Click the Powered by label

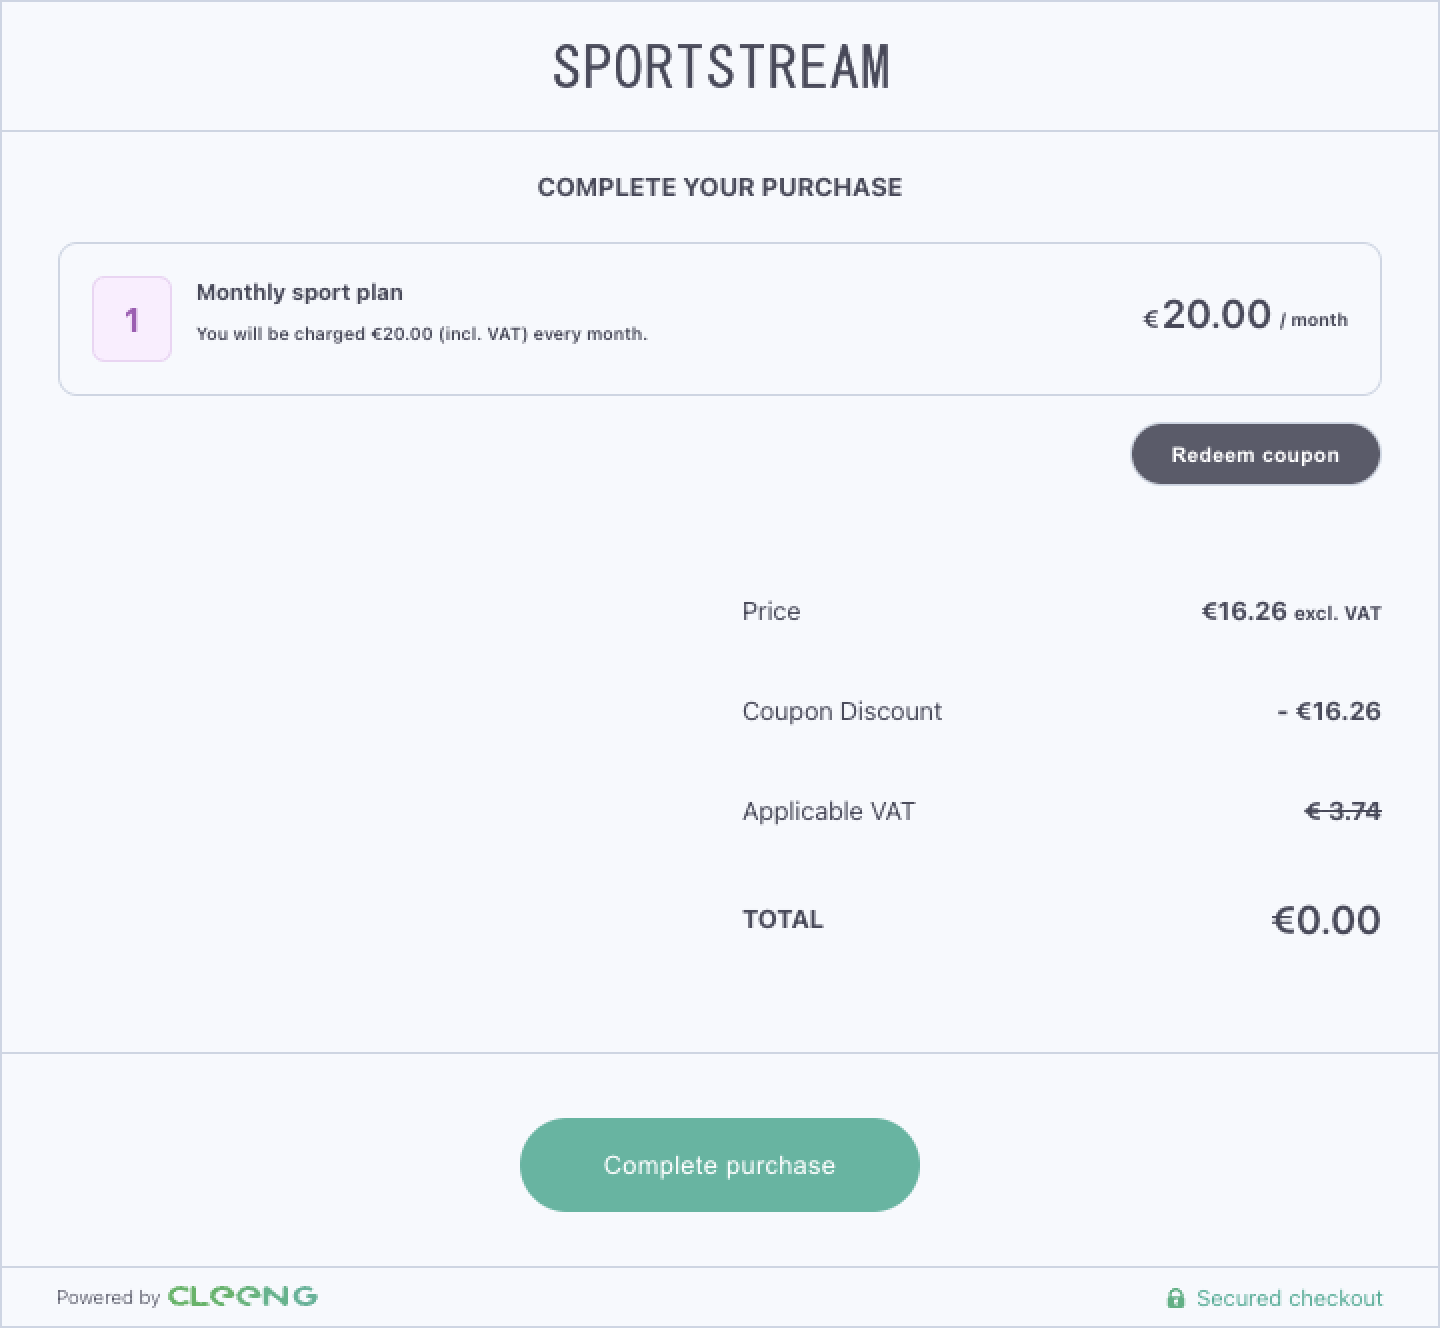click(x=108, y=1297)
